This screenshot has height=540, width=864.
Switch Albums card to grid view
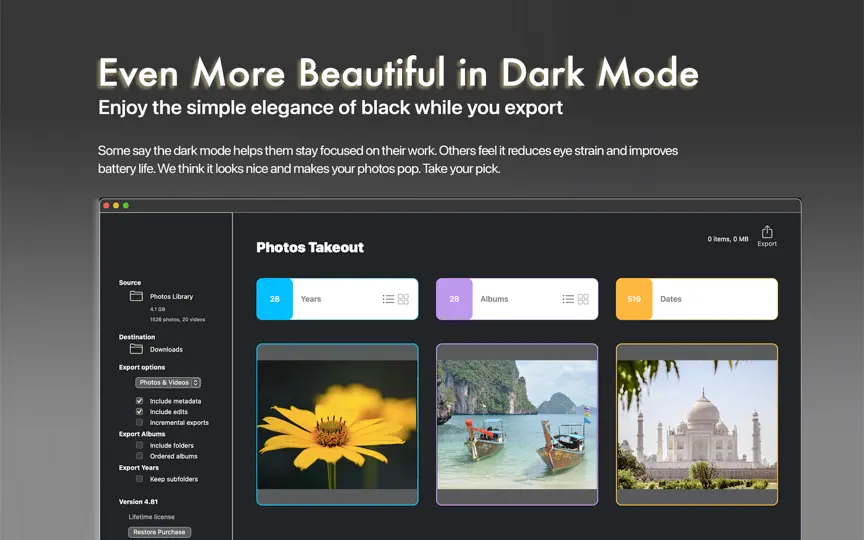[x=583, y=299]
